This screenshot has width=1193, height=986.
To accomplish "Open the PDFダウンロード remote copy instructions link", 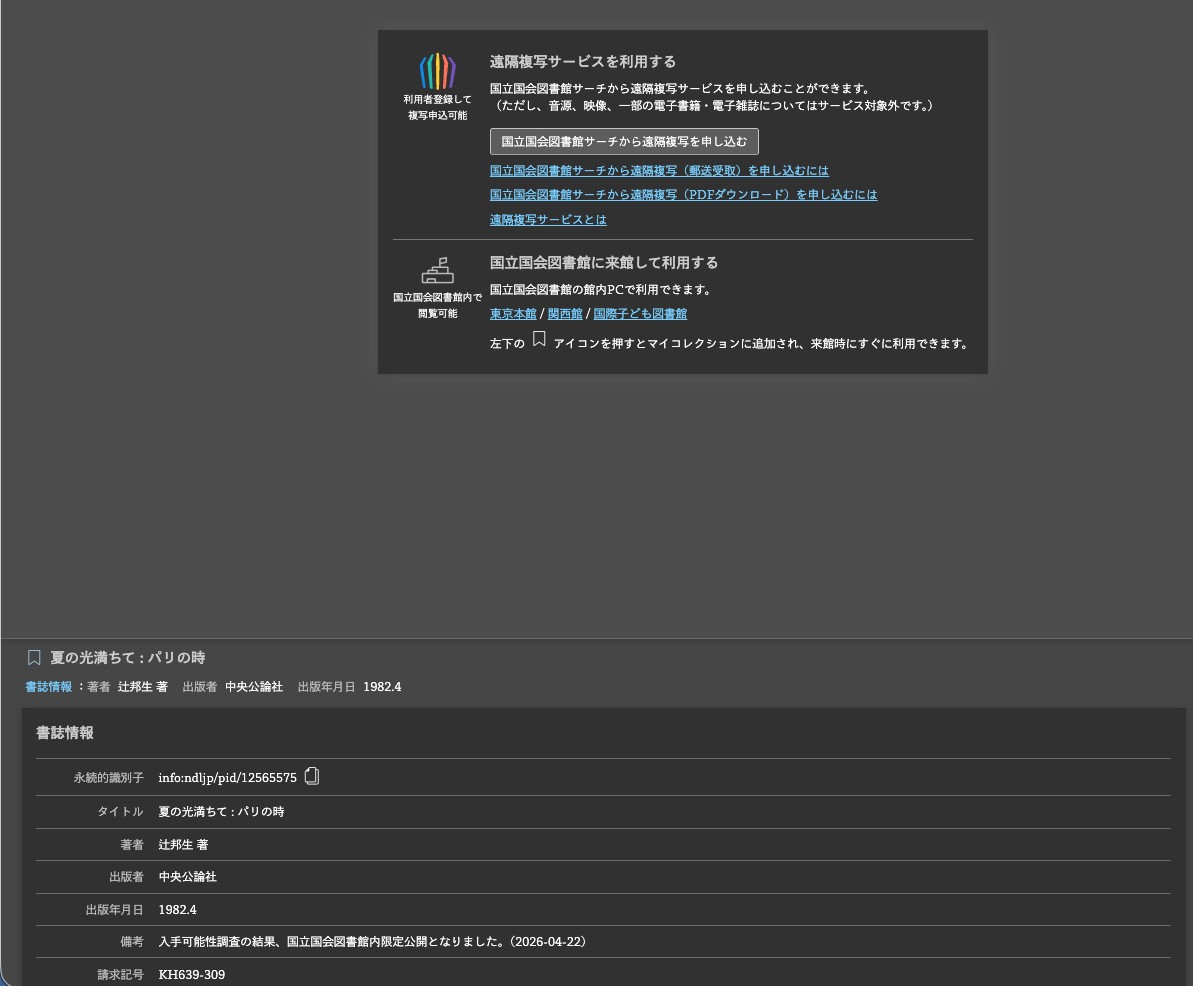I will pyautogui.click(x=683, y=195).
